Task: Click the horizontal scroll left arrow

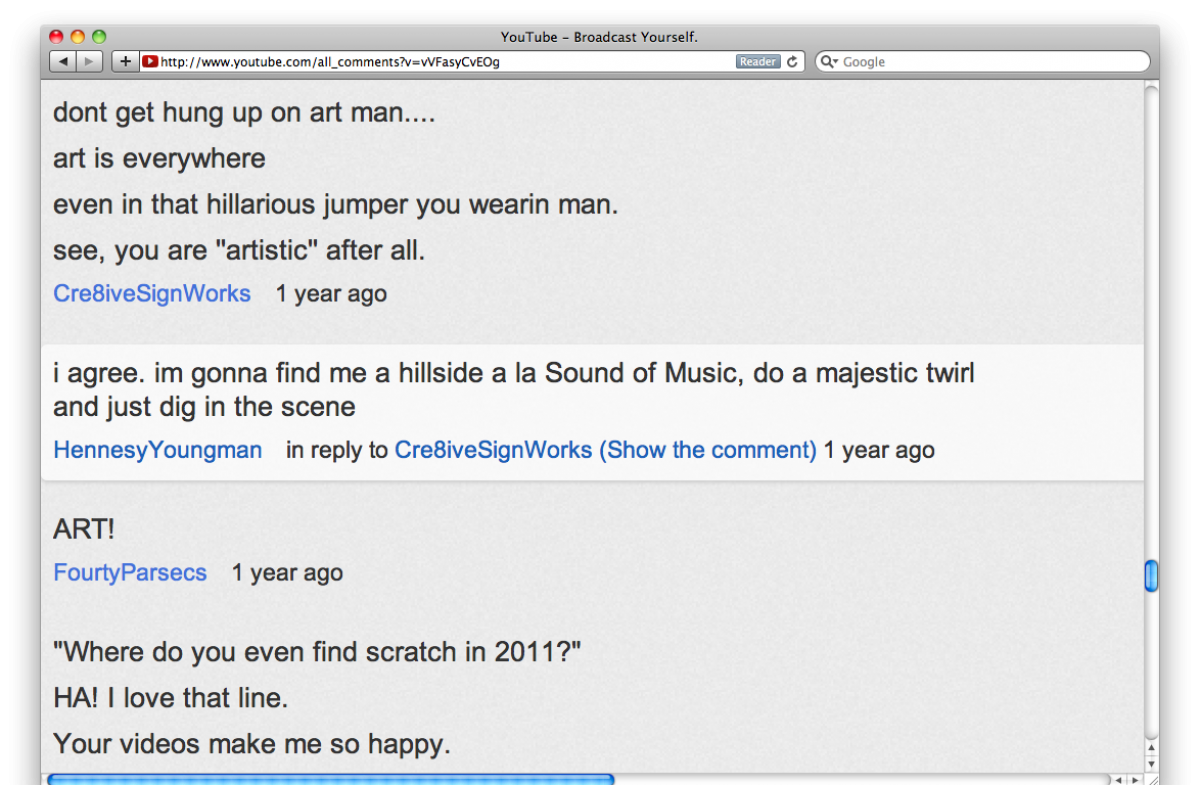Action: (1119, 779)
